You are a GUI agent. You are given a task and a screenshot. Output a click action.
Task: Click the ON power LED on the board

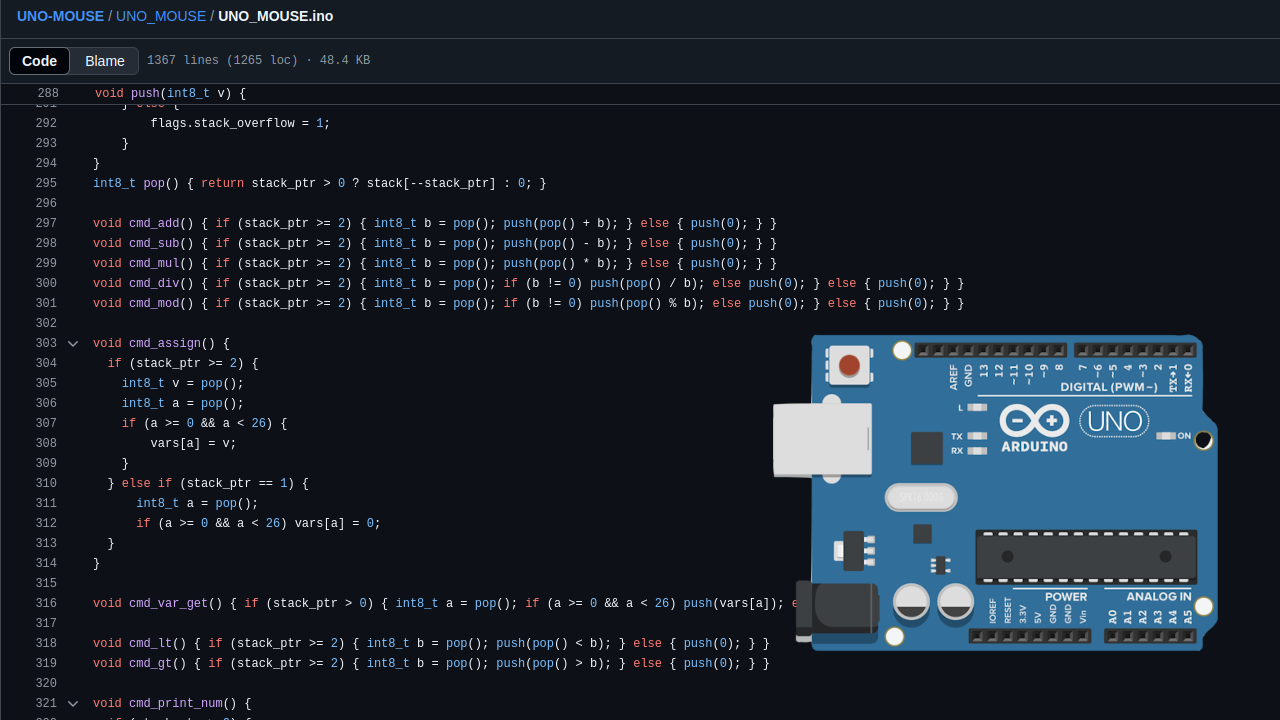point(1166,436)
